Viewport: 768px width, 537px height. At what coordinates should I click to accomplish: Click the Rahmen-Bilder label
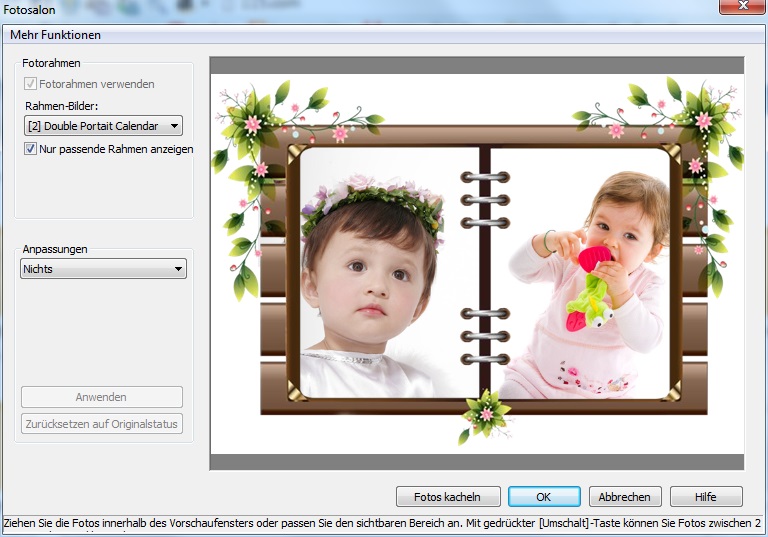(x=62, y=106)
